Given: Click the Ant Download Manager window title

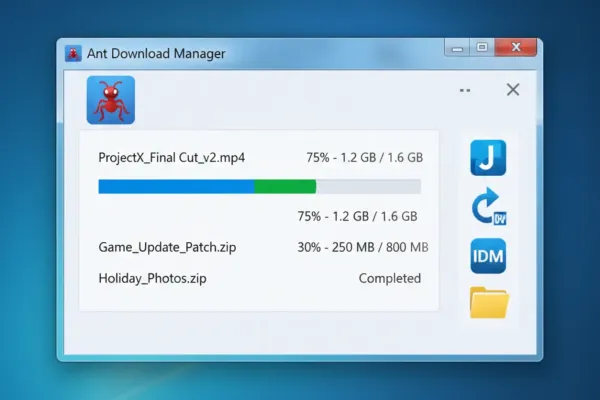Looking at the screenshot, I should click(x=156, y=54).
